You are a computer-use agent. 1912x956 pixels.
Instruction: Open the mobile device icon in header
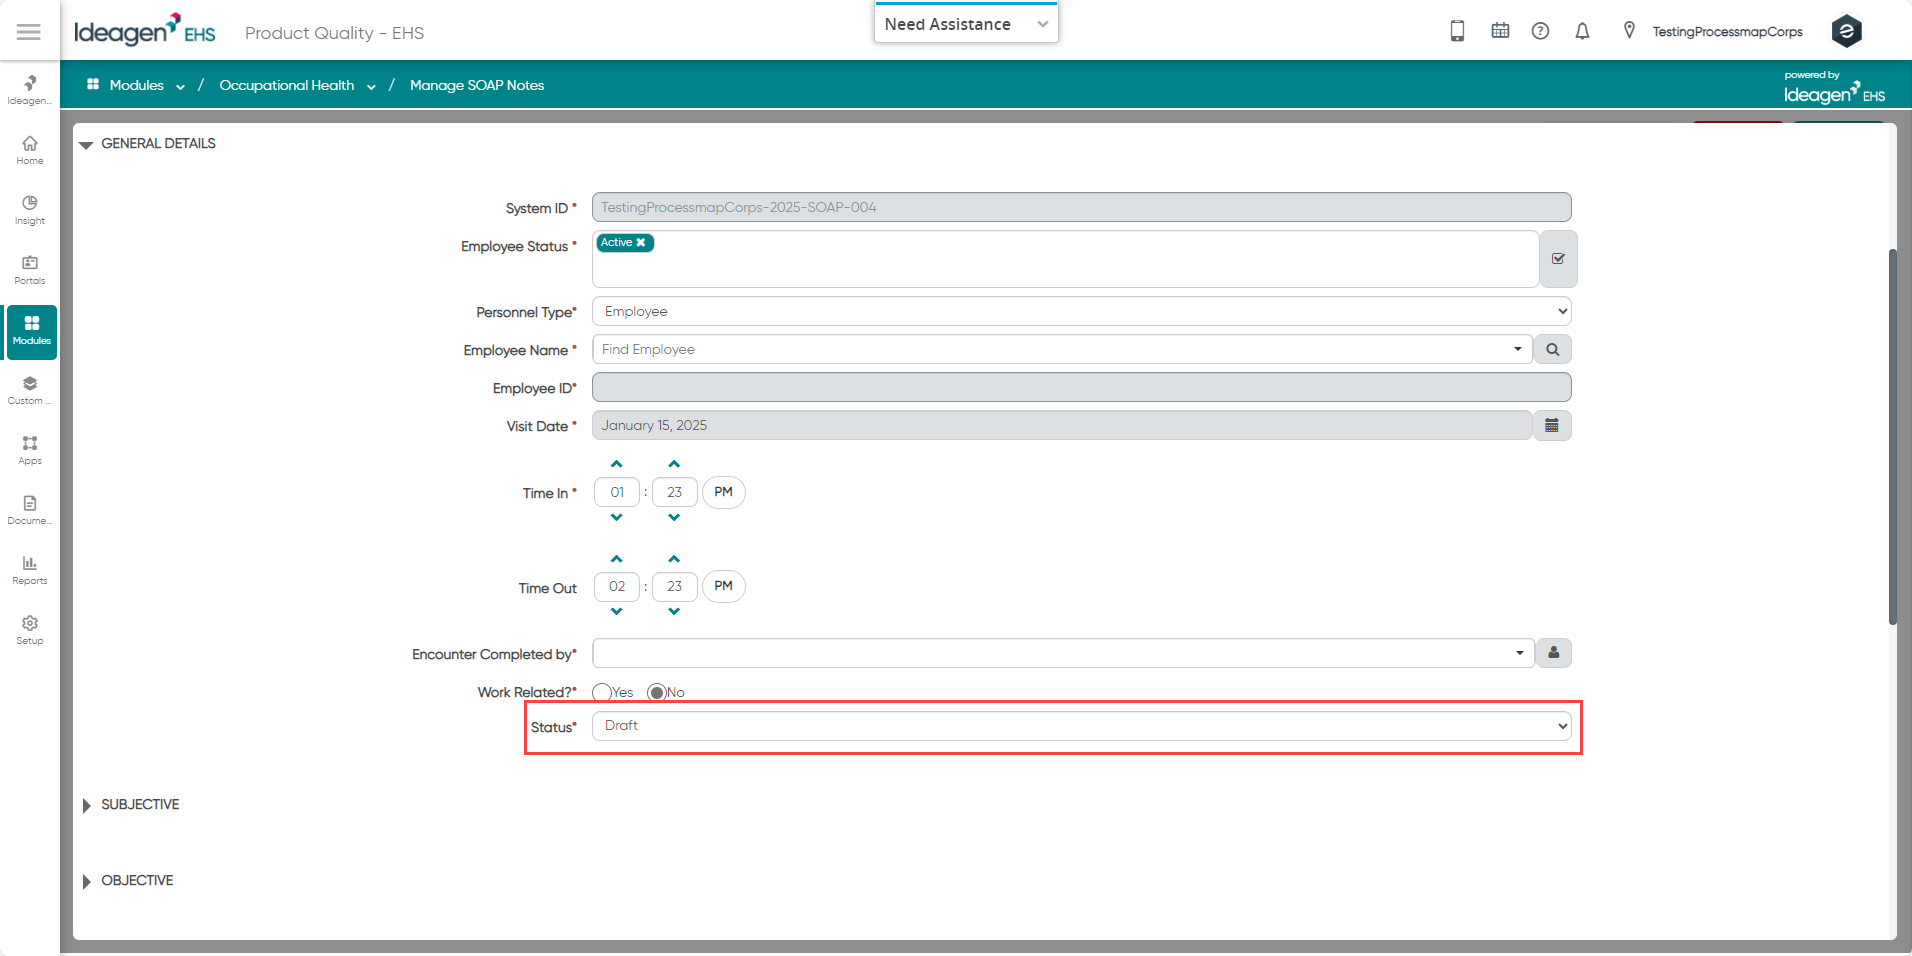[1457, 31]
